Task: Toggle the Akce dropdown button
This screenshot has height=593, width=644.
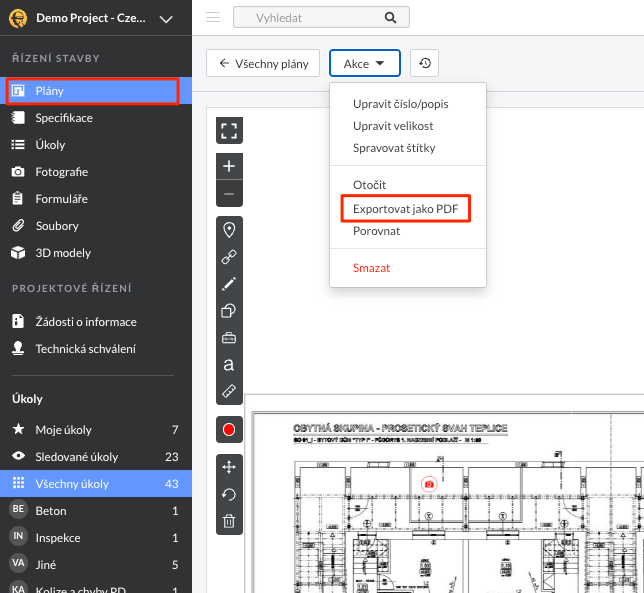Action: (x=365, y=63)
